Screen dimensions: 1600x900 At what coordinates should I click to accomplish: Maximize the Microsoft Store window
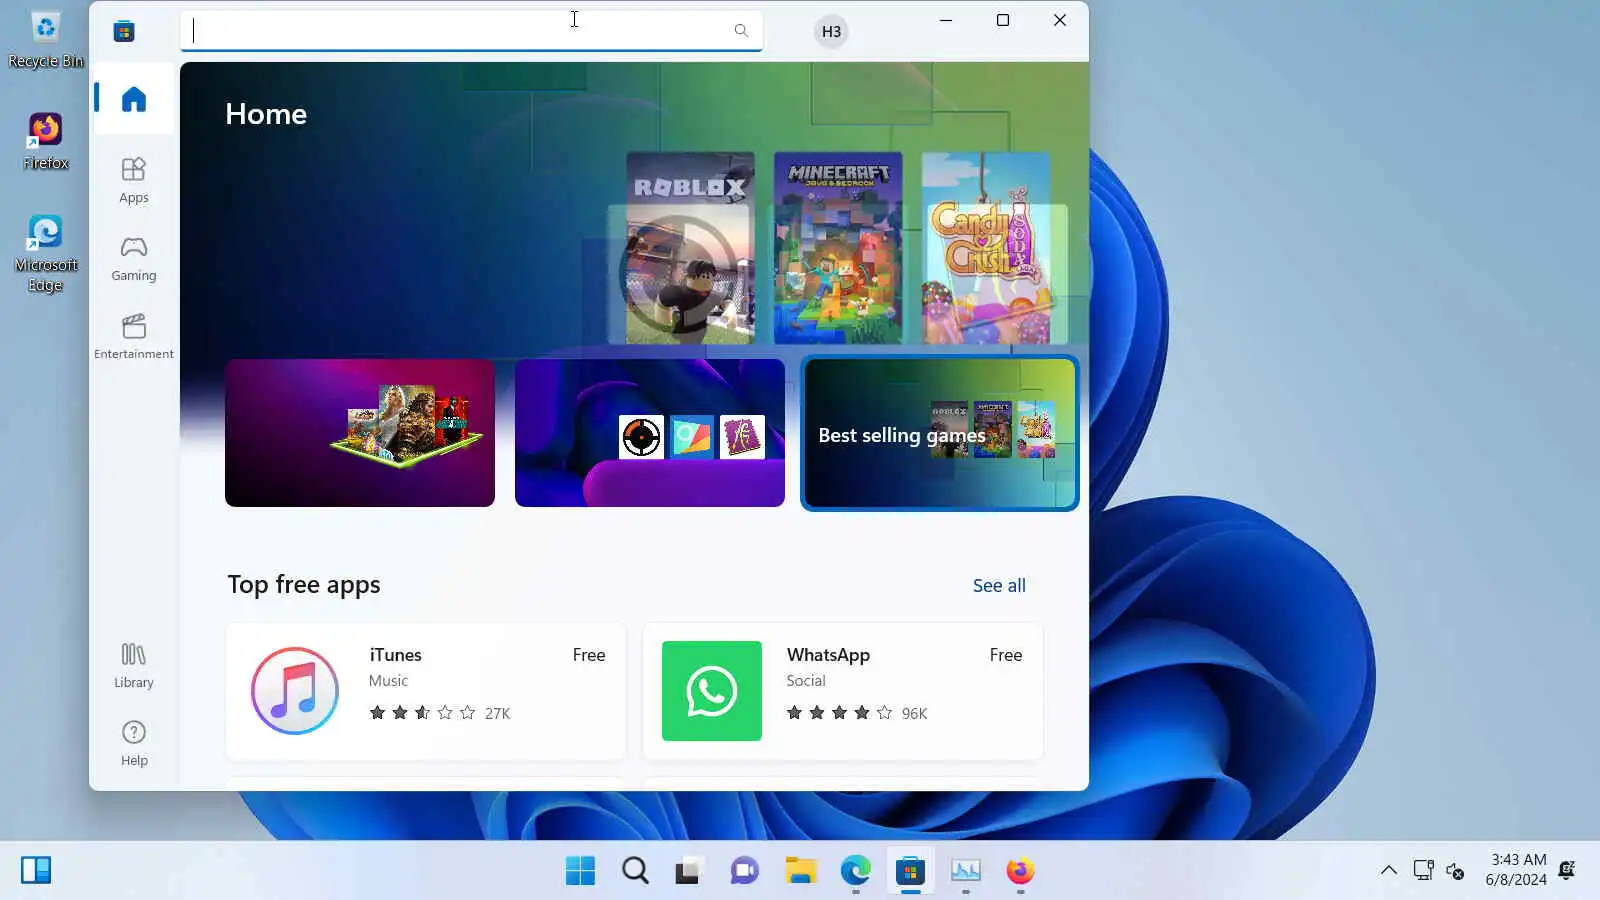(x=1003, y=20)
